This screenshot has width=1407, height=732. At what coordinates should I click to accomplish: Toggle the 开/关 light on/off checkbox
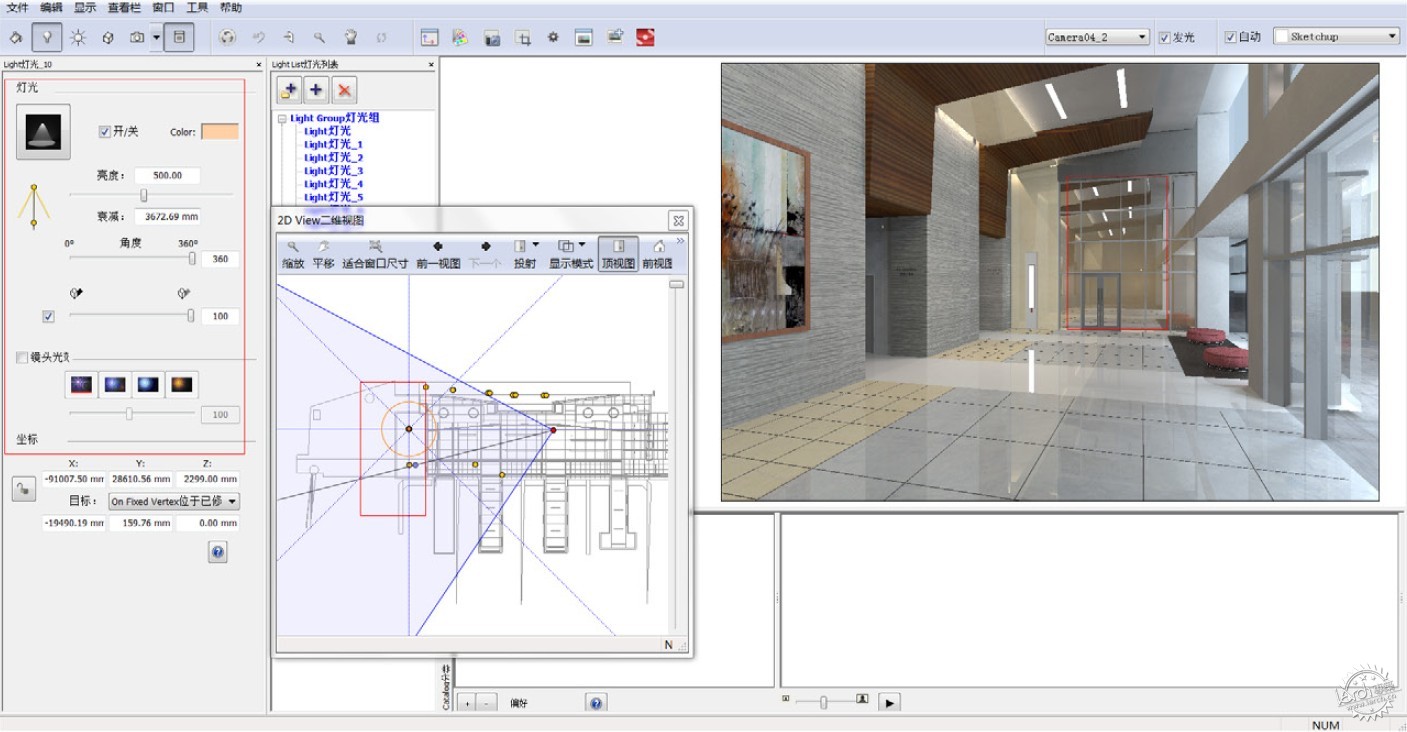tap(105, 132)
